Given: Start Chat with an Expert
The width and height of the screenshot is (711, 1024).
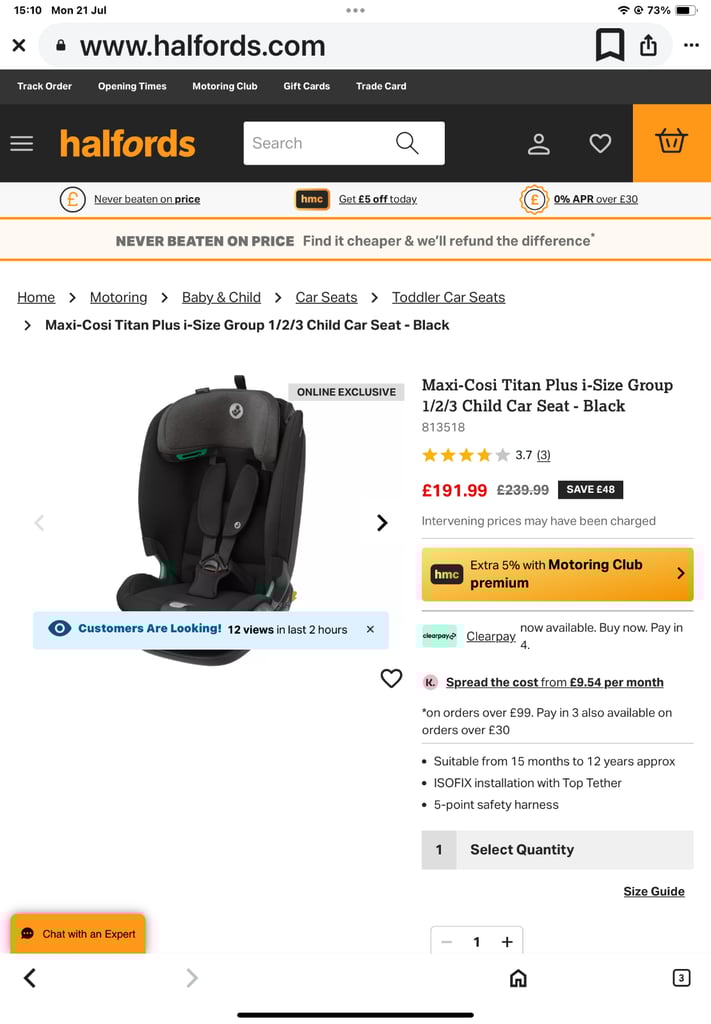Looking at the screenshot, I should pos(78,934).
